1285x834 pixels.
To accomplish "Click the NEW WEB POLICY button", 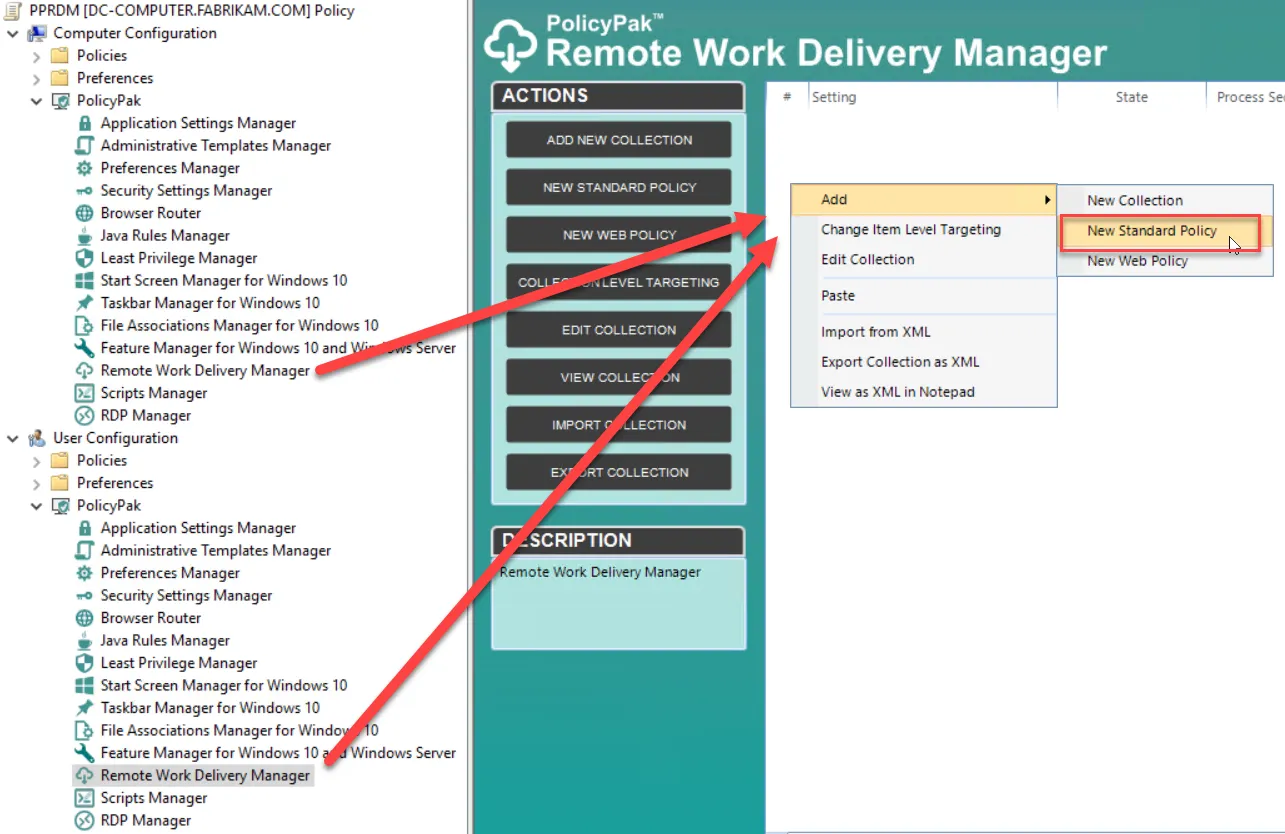I will pos(619,235).
